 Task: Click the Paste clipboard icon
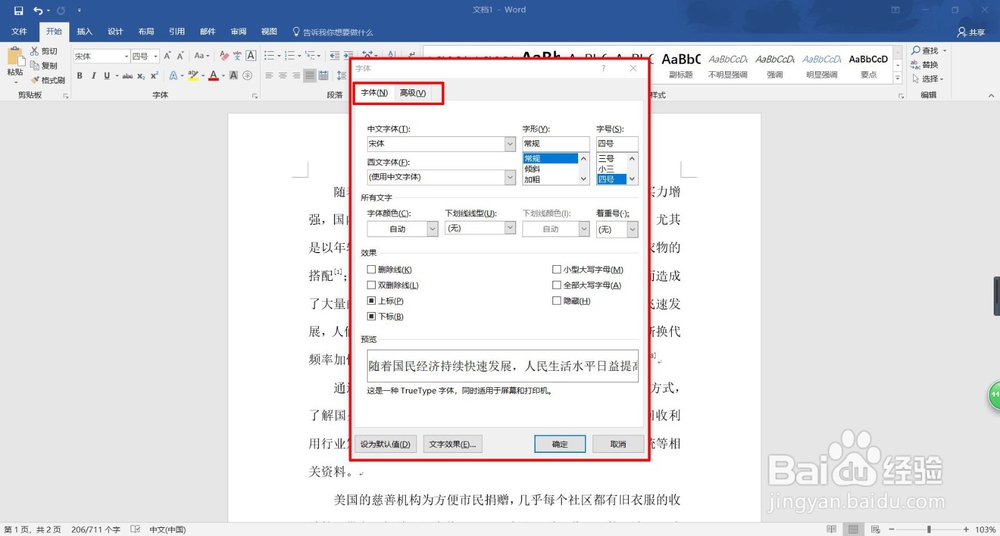15,57
